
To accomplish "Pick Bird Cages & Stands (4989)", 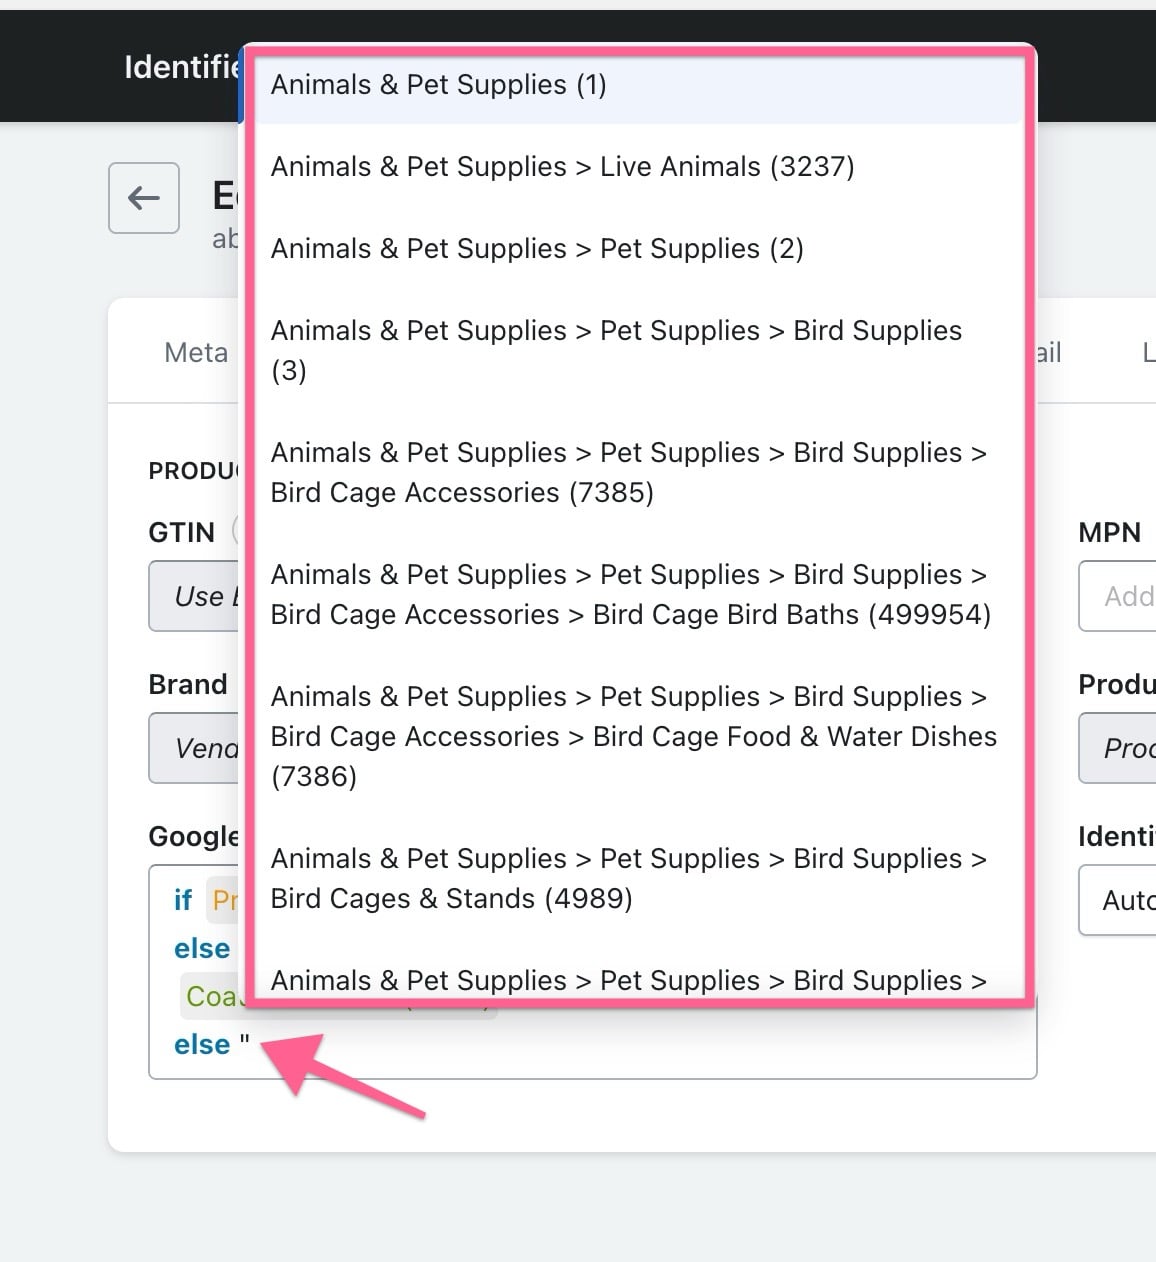I will [639, 879].
